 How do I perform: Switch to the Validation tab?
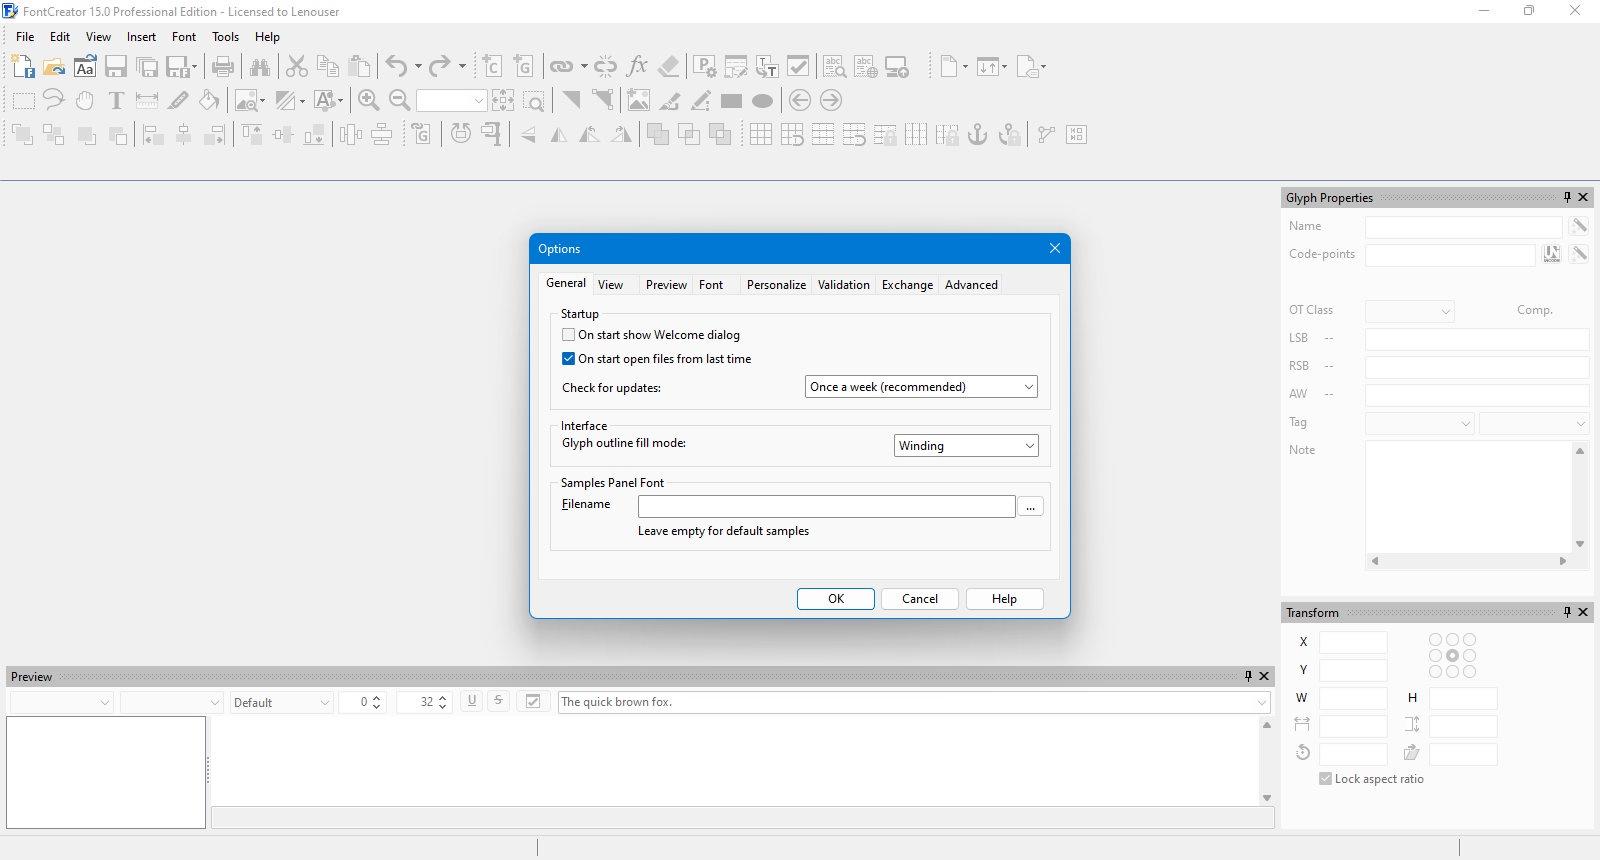(x=843, y=285)
